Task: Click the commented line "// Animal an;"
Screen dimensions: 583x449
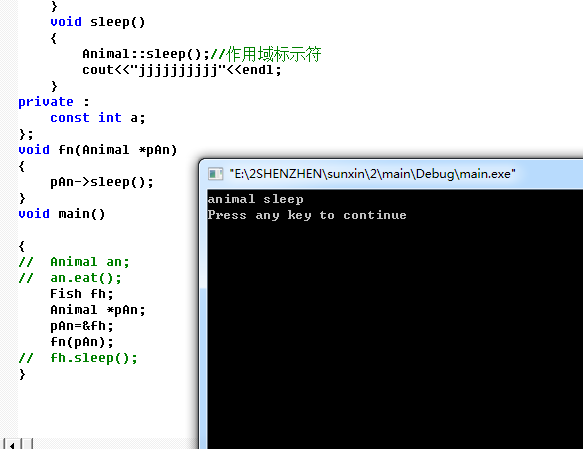Action: (x=74, y=262)
